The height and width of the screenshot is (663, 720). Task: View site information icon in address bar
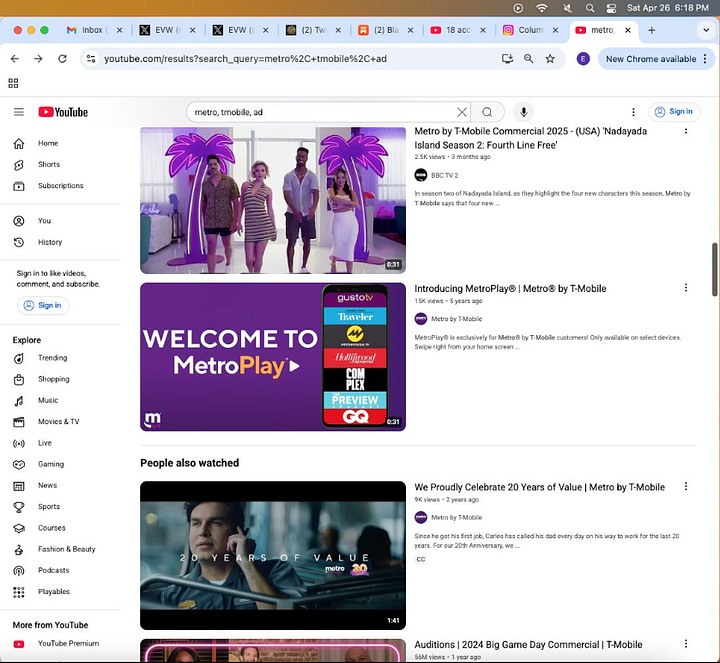coord(91,59)
